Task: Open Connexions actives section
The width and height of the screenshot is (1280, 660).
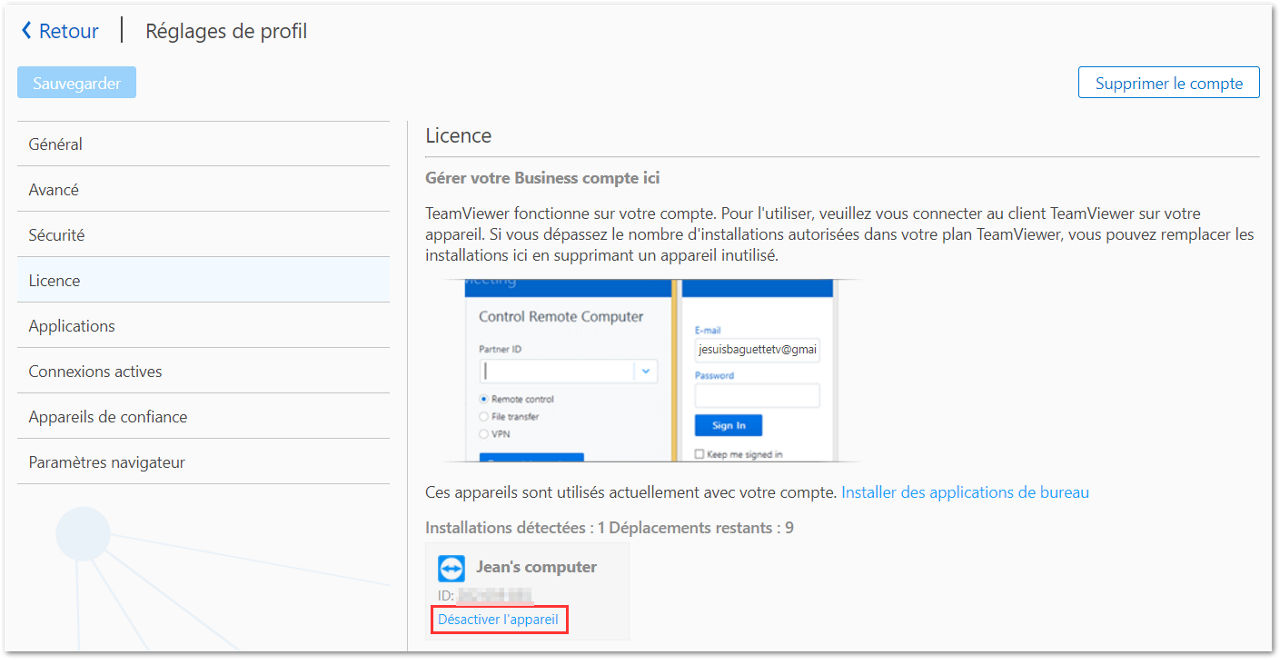Action: 203,371
